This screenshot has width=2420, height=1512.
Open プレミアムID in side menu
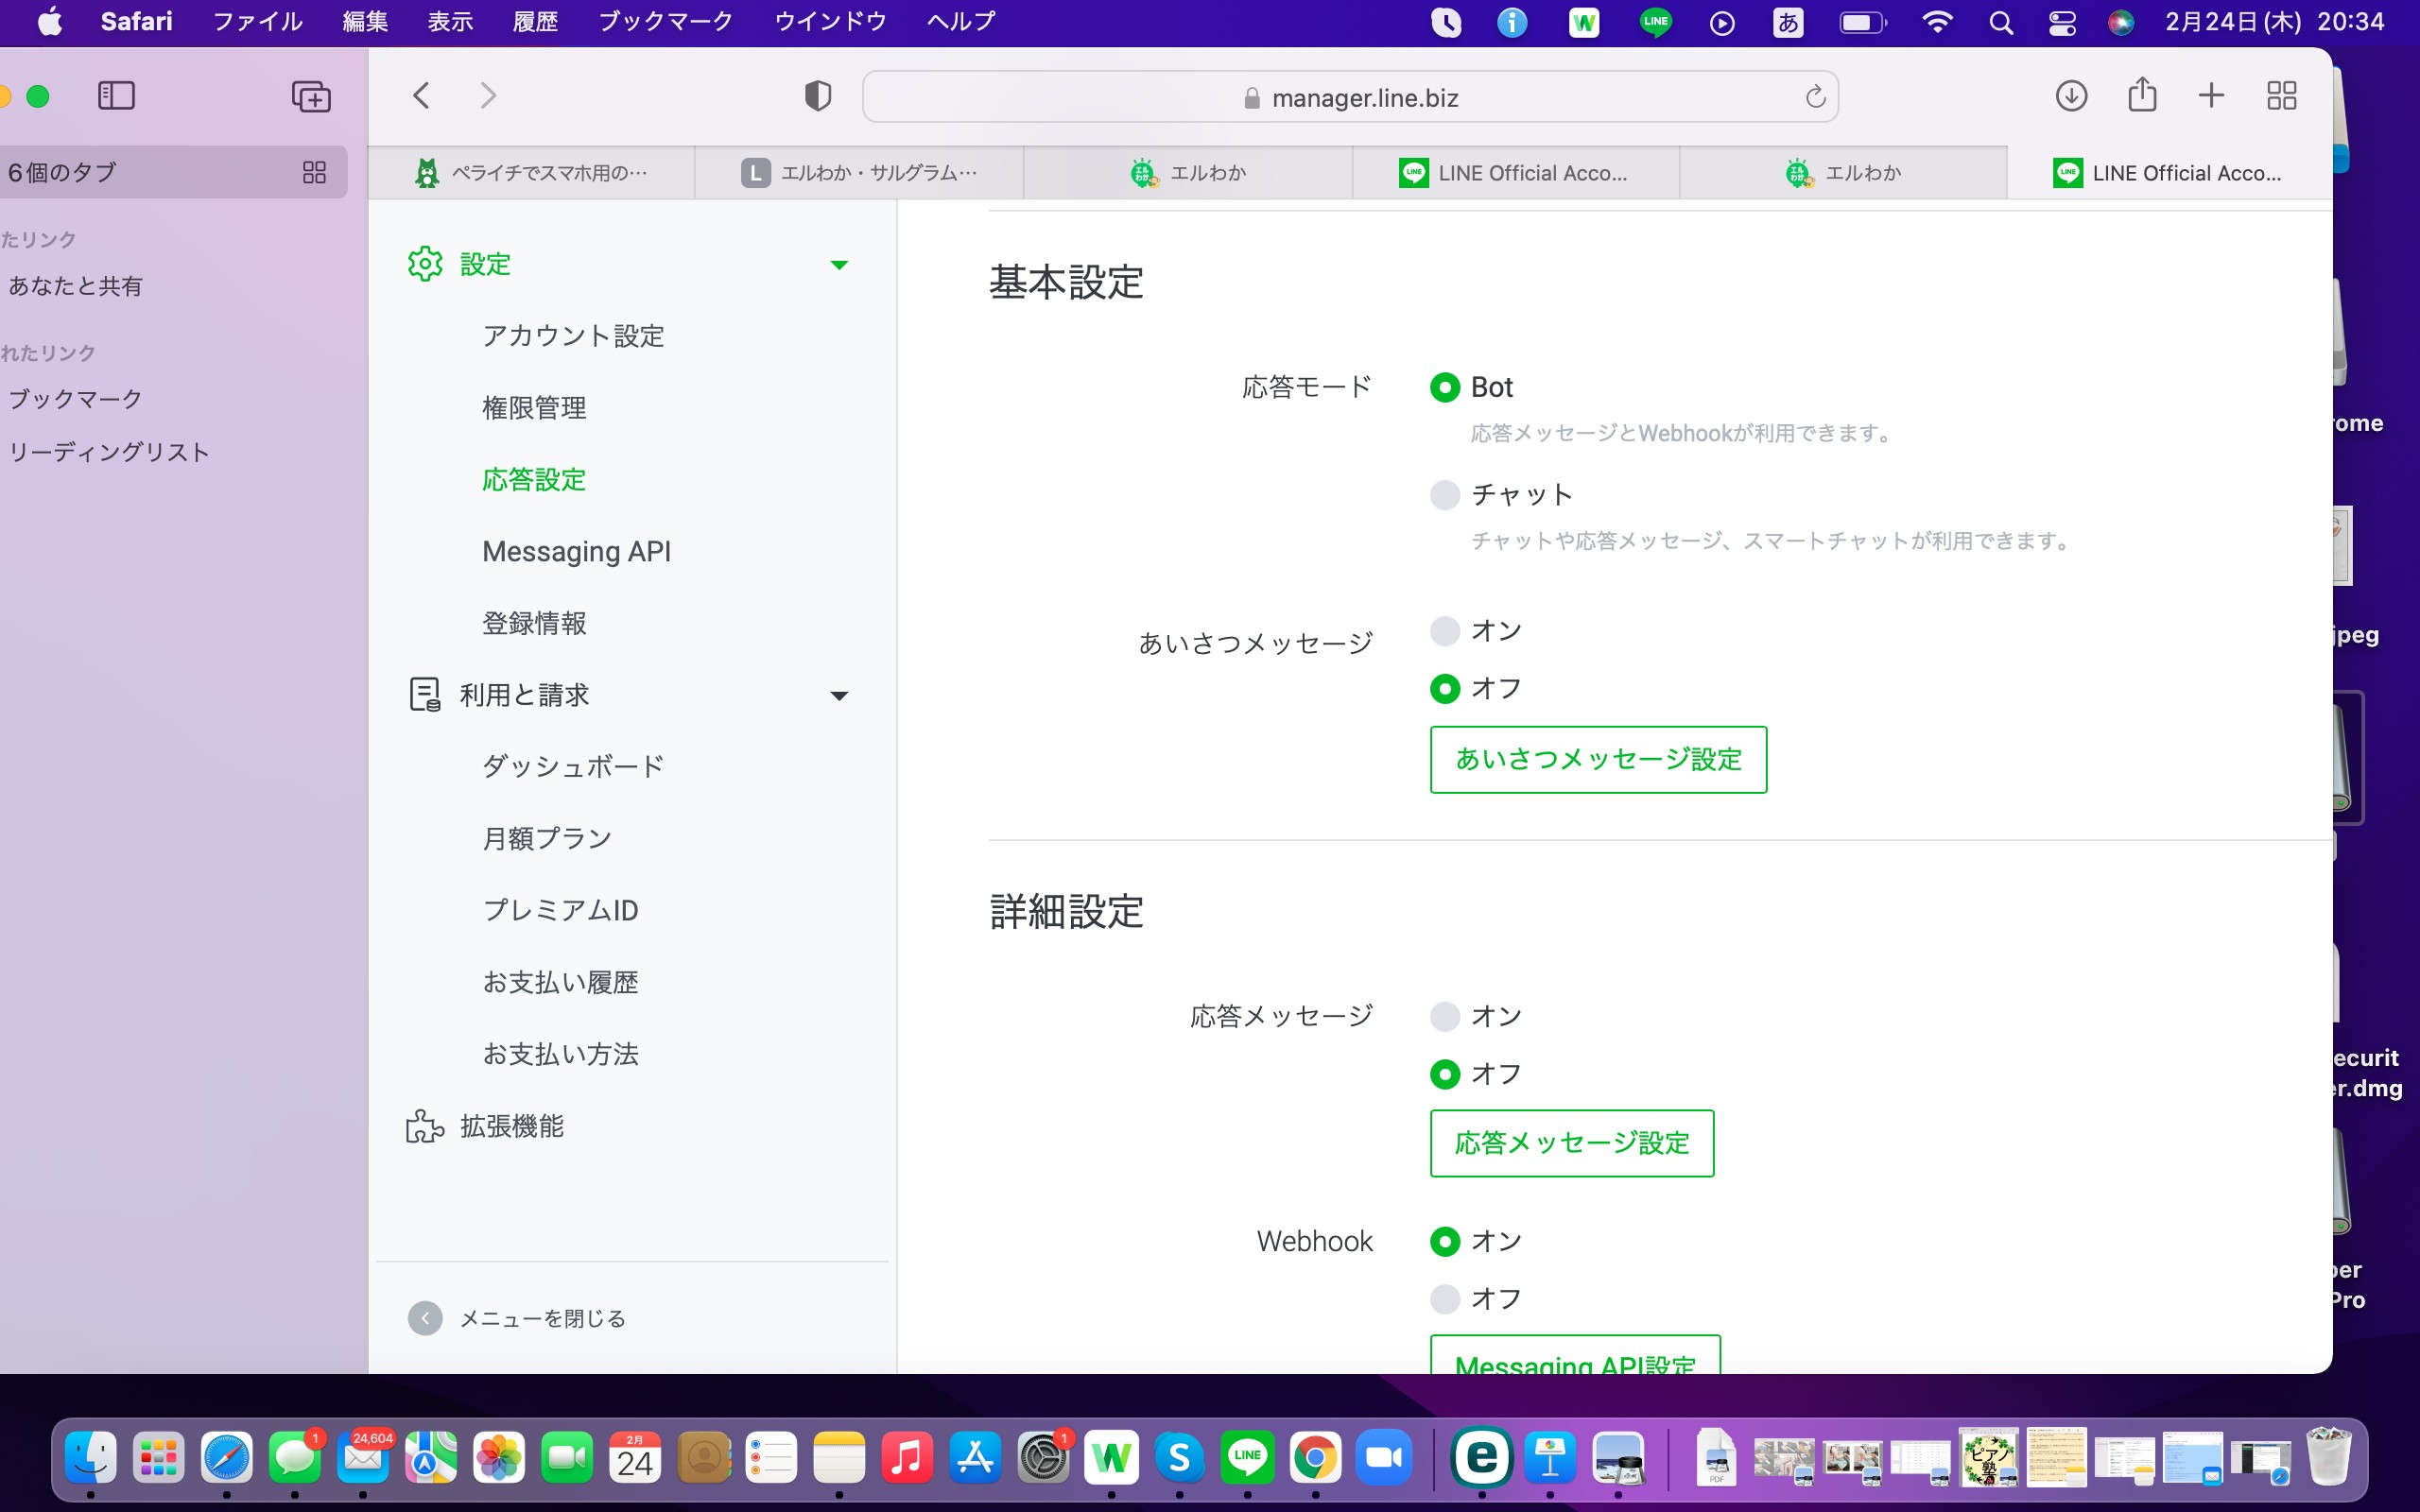pyautogui.click(x=560, y=910)
